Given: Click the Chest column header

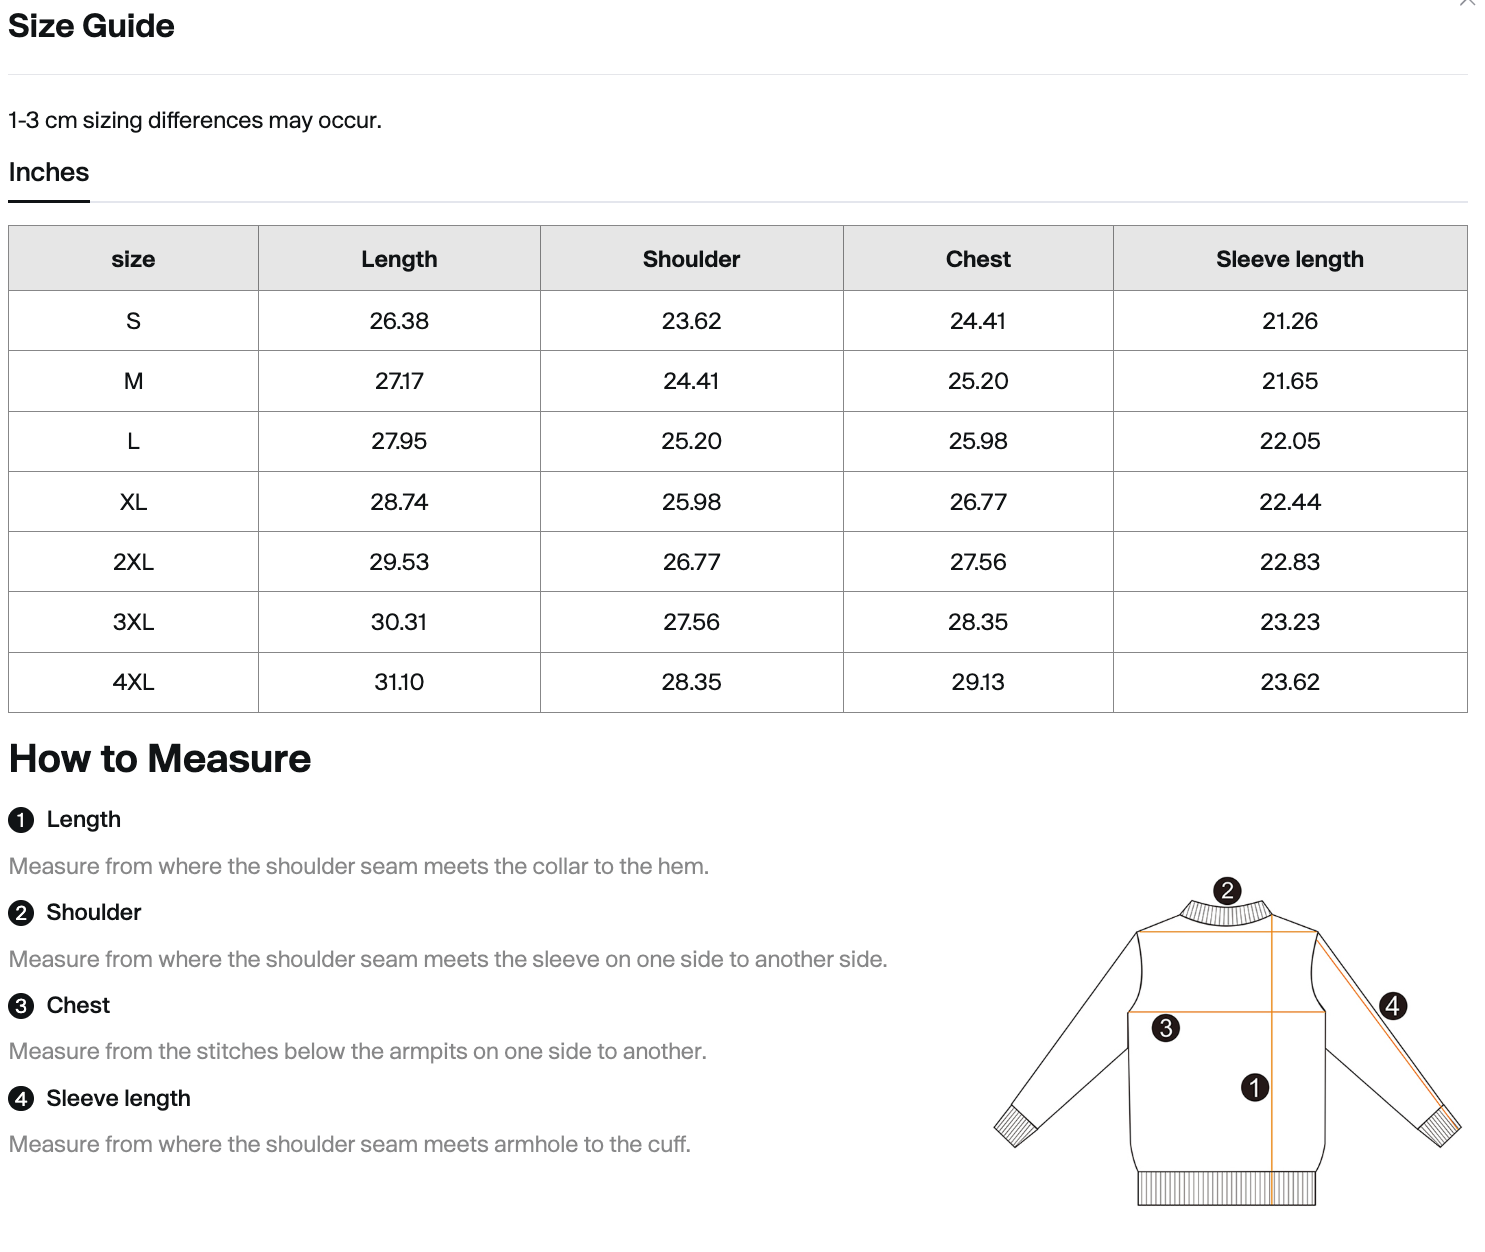Looking at the screenshot, I should click(978, 258).
